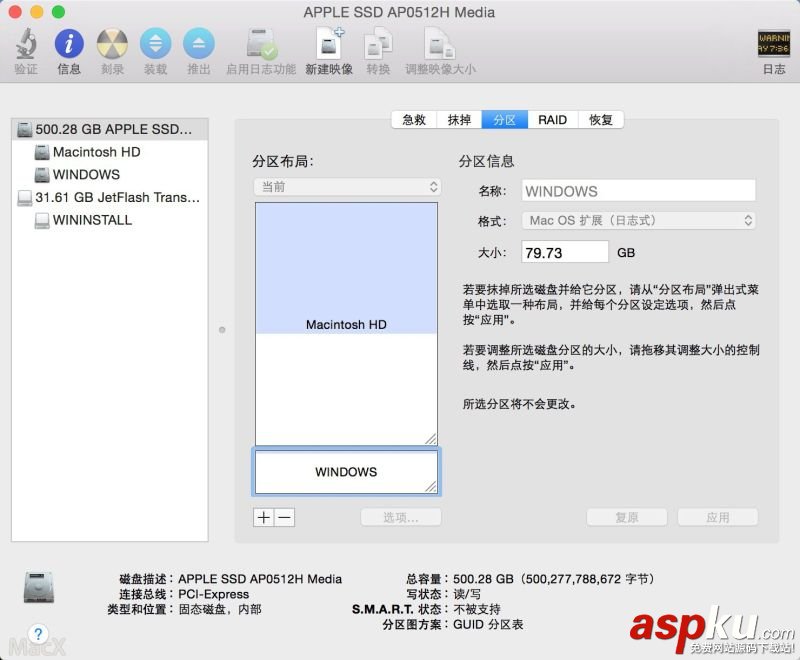
Task: Click the GUID 分区表 partition scheme text
Action: pos(488,624)
